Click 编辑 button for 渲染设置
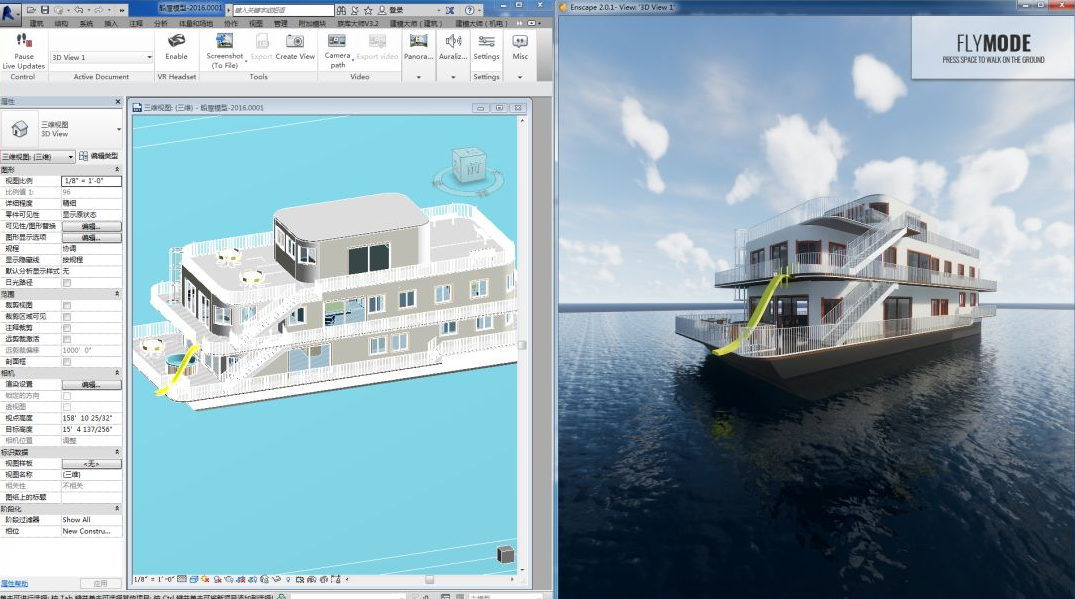 [x=92, y=385]
